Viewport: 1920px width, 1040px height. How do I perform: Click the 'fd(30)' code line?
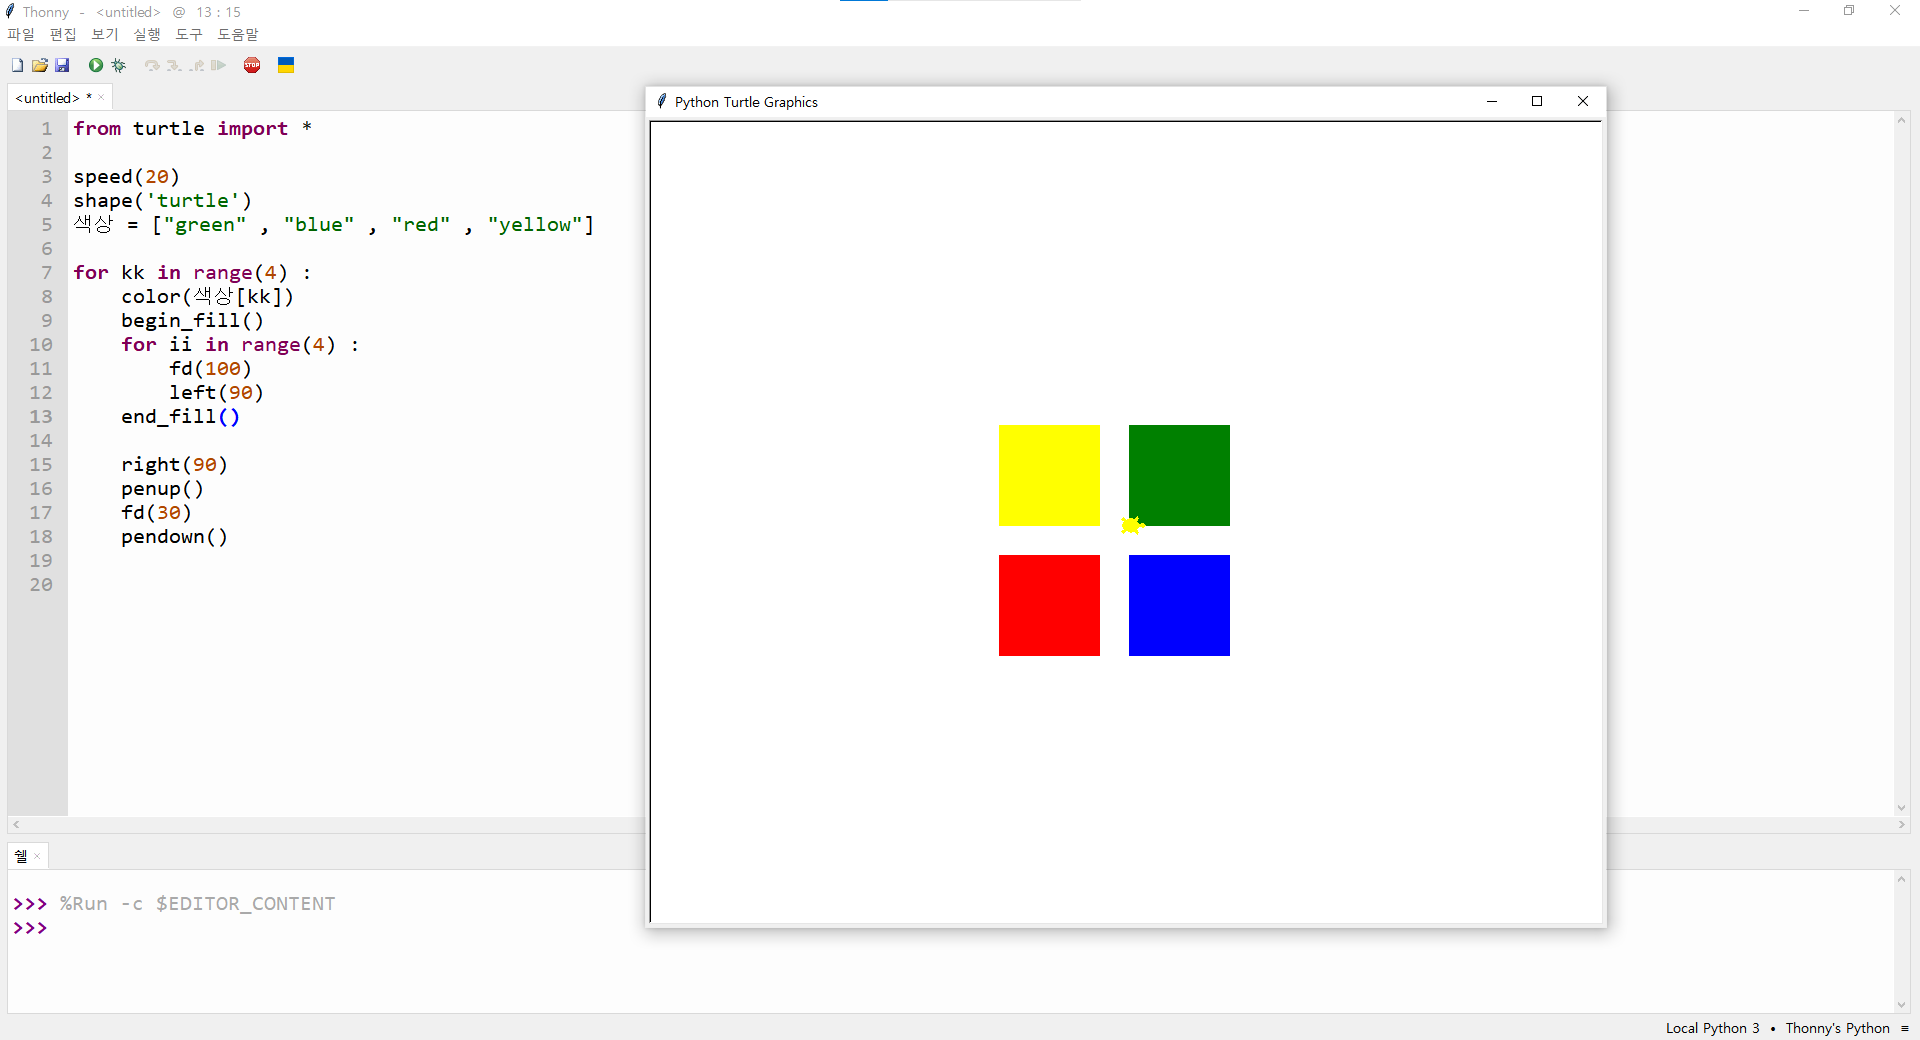(156, 512)
